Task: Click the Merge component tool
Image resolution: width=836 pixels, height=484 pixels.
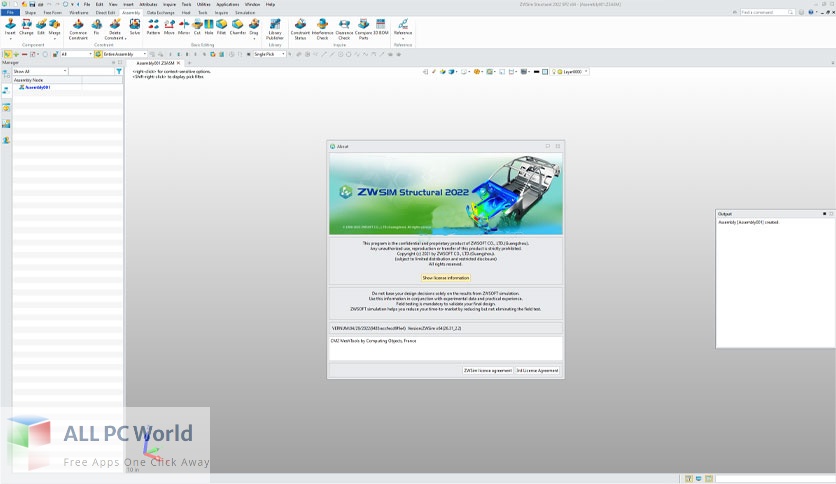Action: pos(54,27)
